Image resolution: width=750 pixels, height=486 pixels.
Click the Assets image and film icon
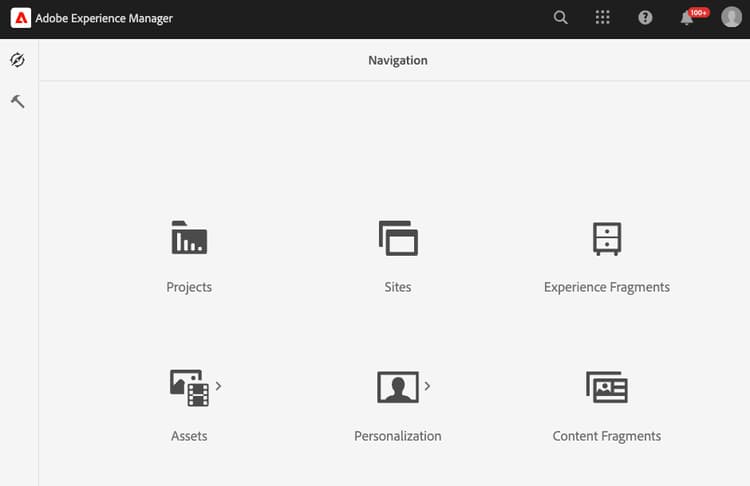click(189, 387)
